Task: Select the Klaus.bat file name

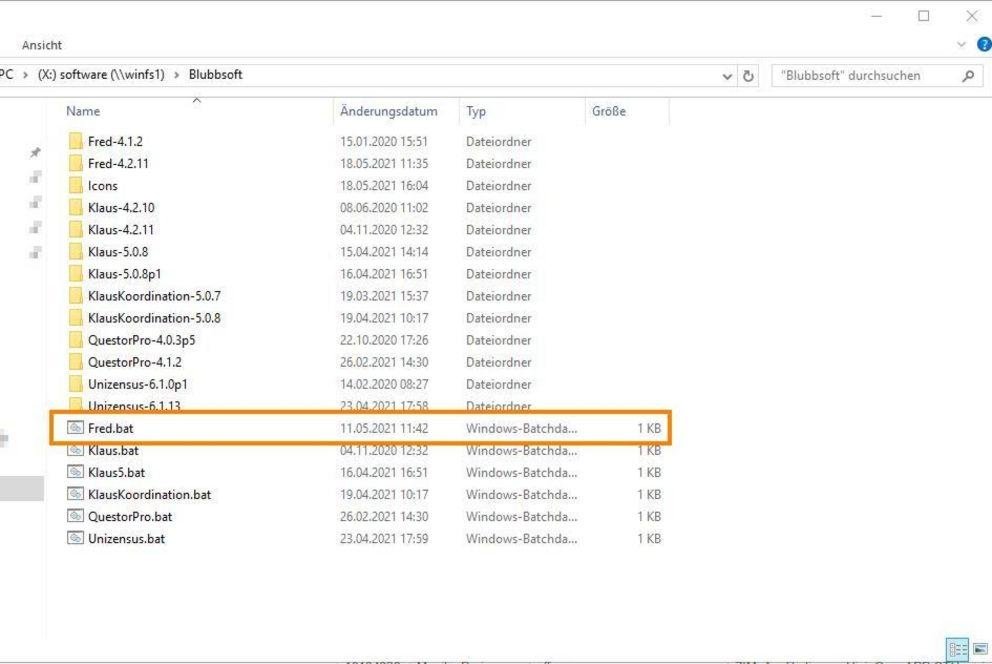Action: coord(113,451)
